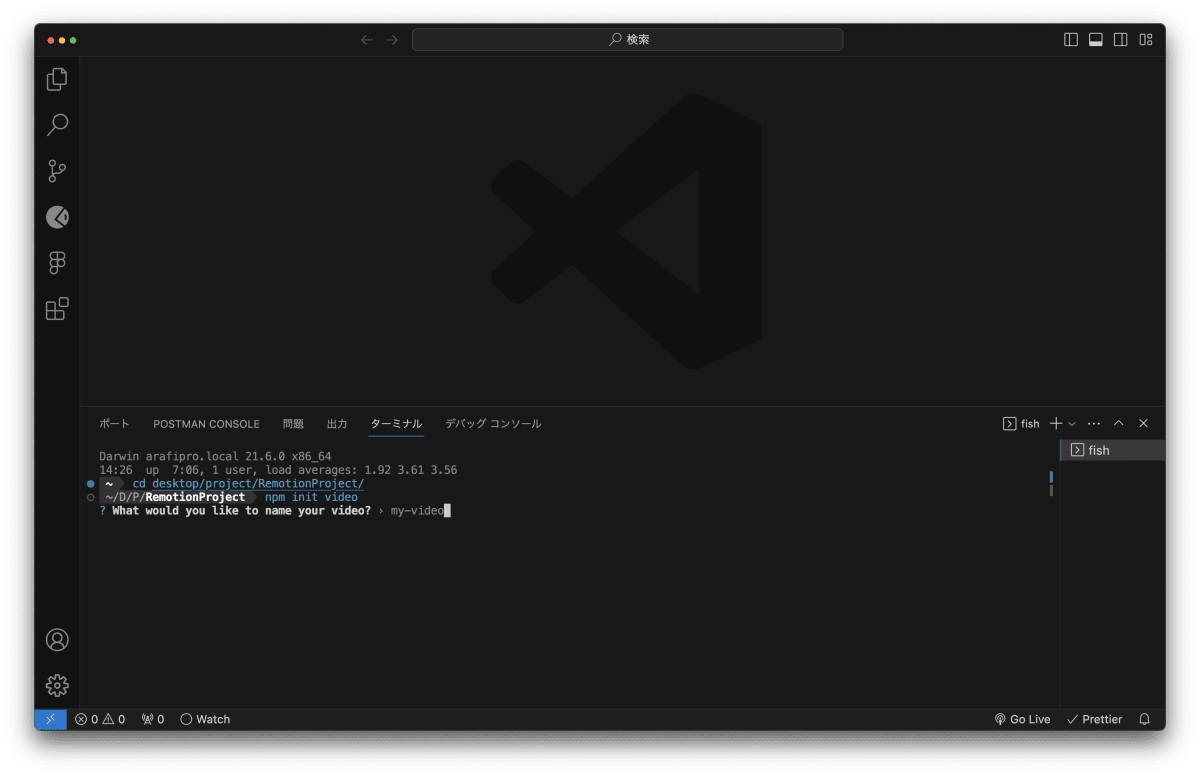The height and width of the screenshot is (776, 1200).
Task: Toggle the primary side bar layout icon
Action: point(1071,40)
